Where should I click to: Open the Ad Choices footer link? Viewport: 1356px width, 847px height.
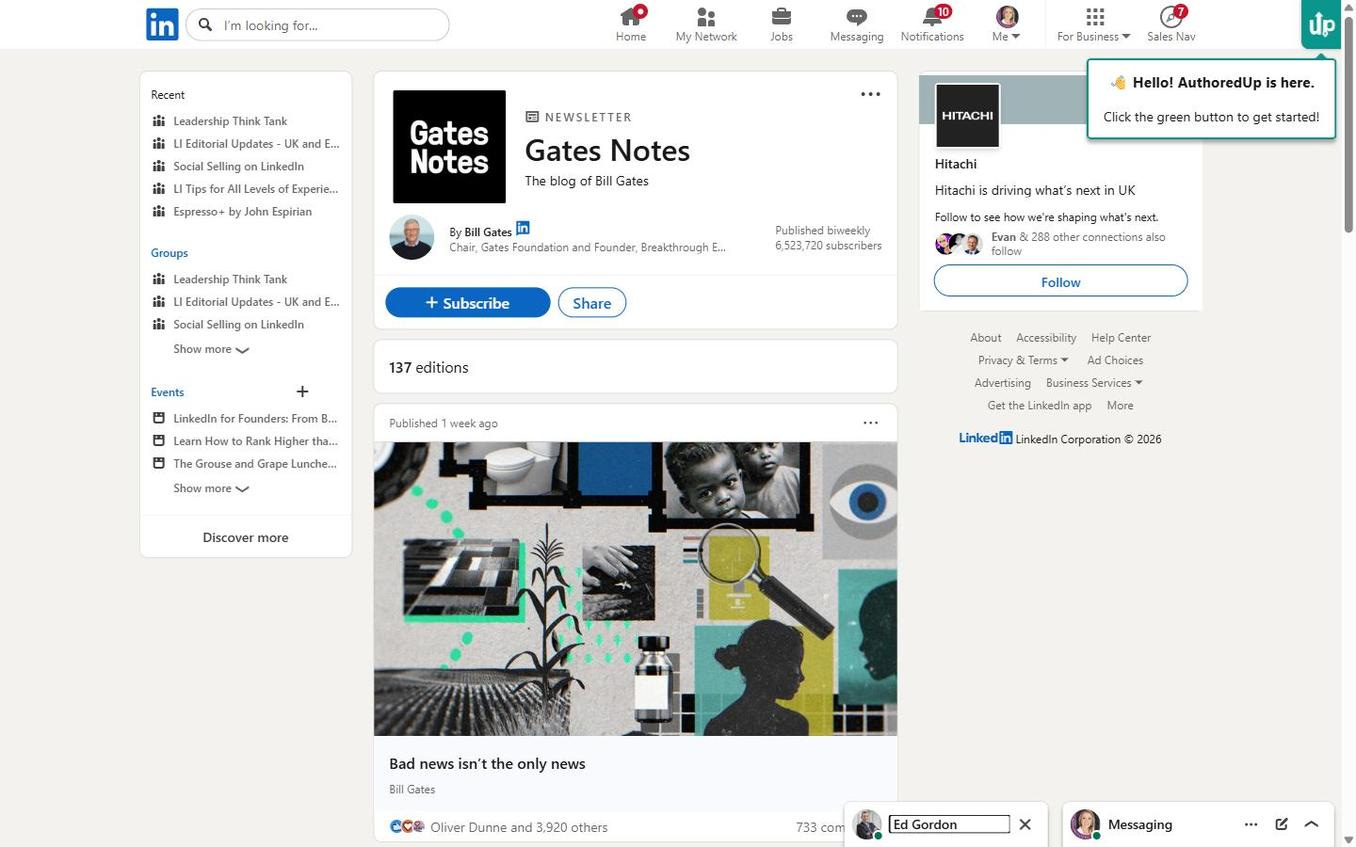1115,360
